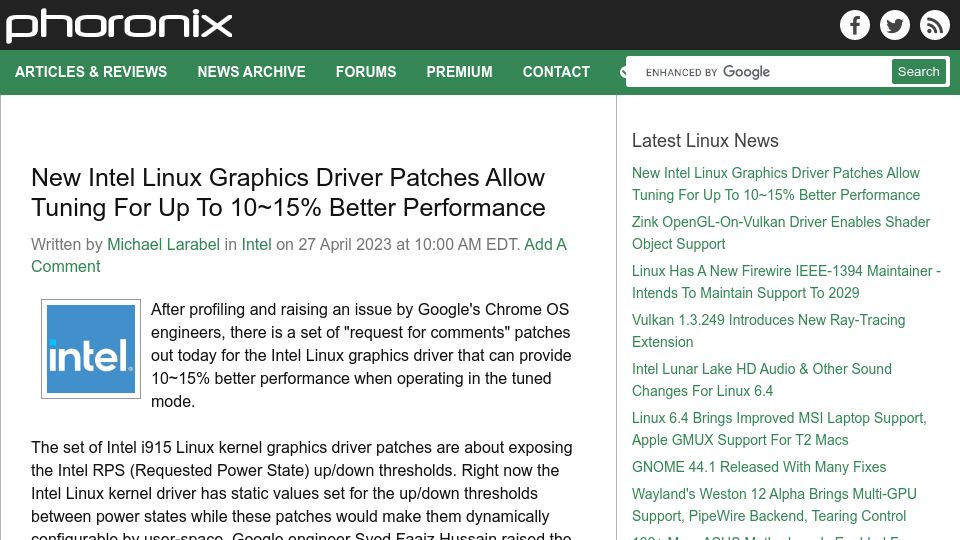Screen dimensions: 960x540
Task: Open the Intel category link
Action: [257, 244]
